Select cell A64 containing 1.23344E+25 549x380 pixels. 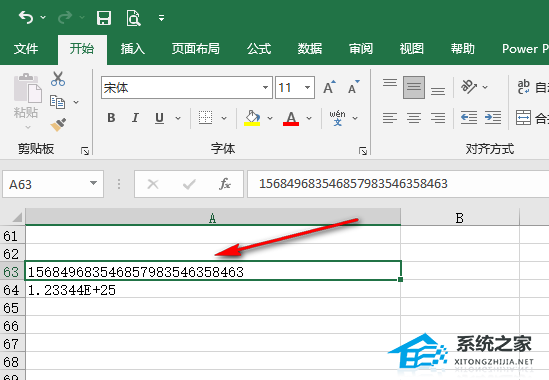click(213, 290)
